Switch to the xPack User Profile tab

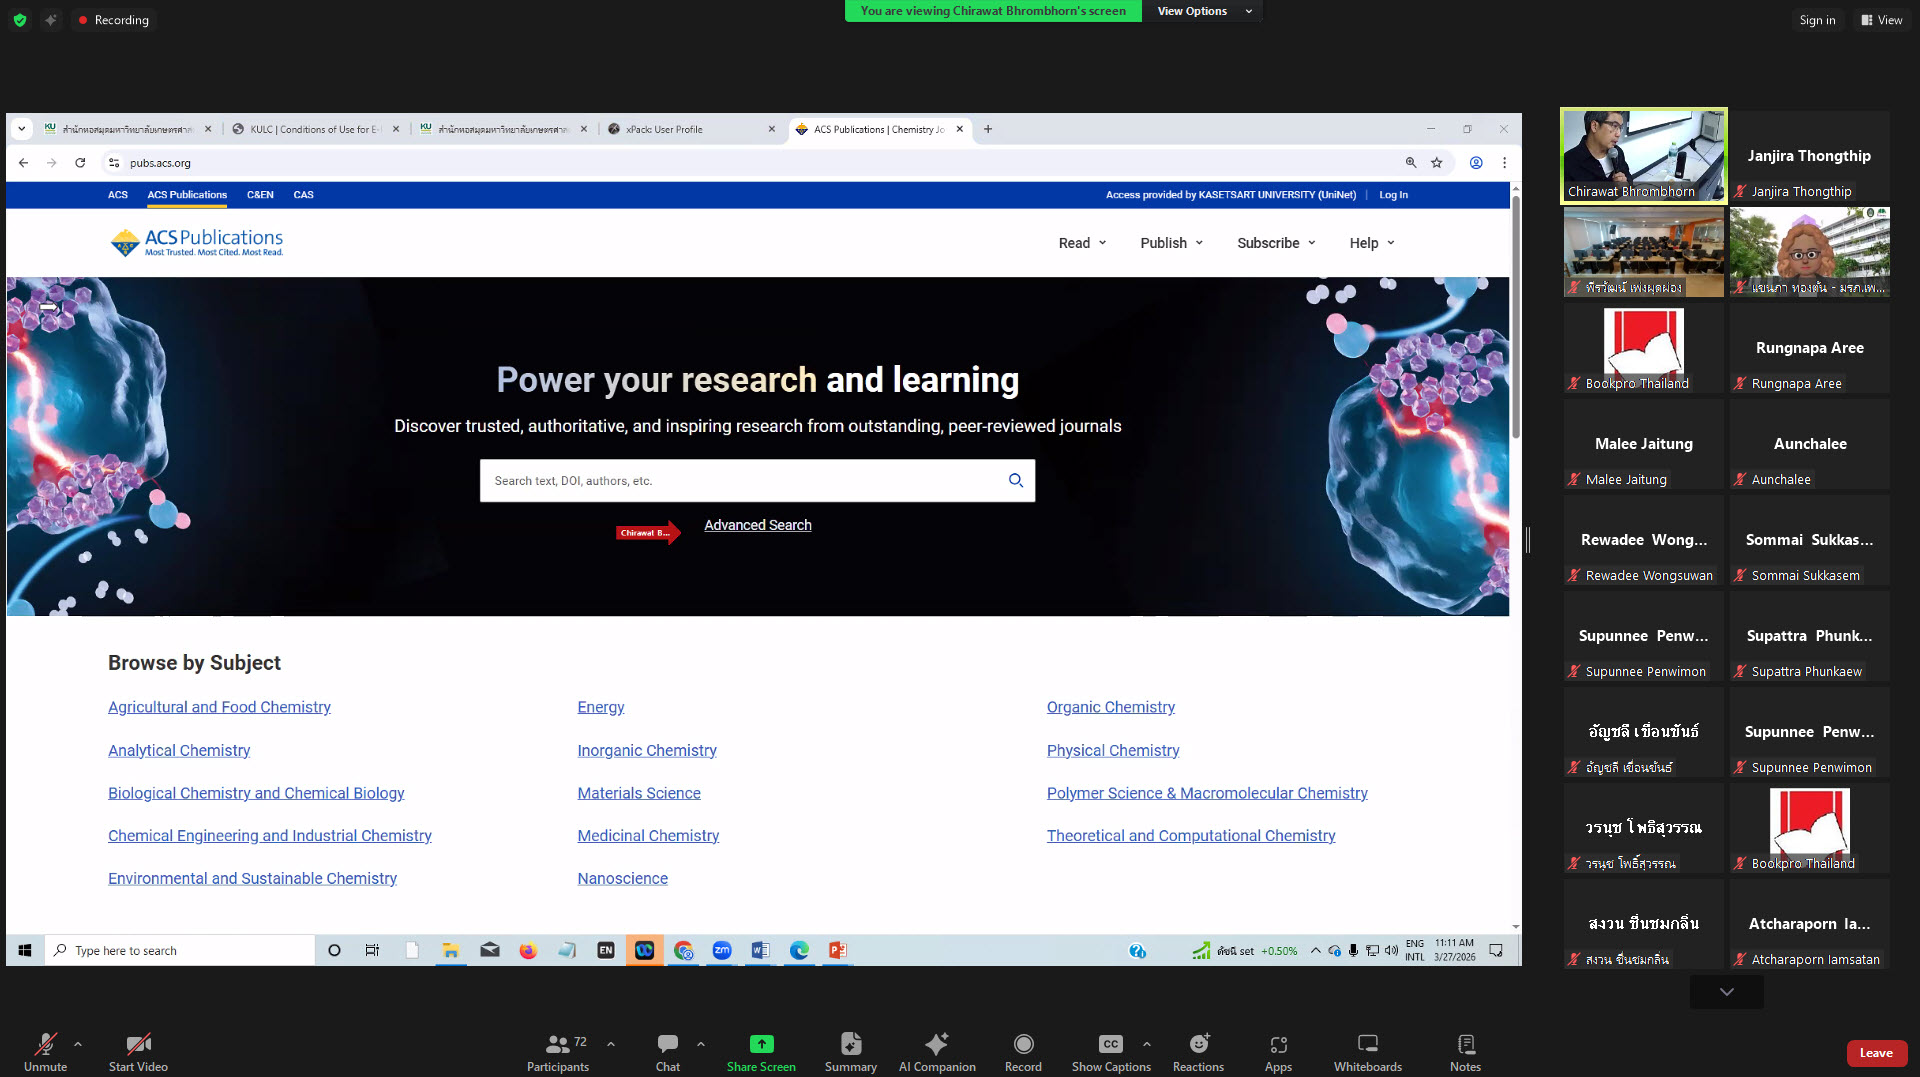(x=690, y=129)
